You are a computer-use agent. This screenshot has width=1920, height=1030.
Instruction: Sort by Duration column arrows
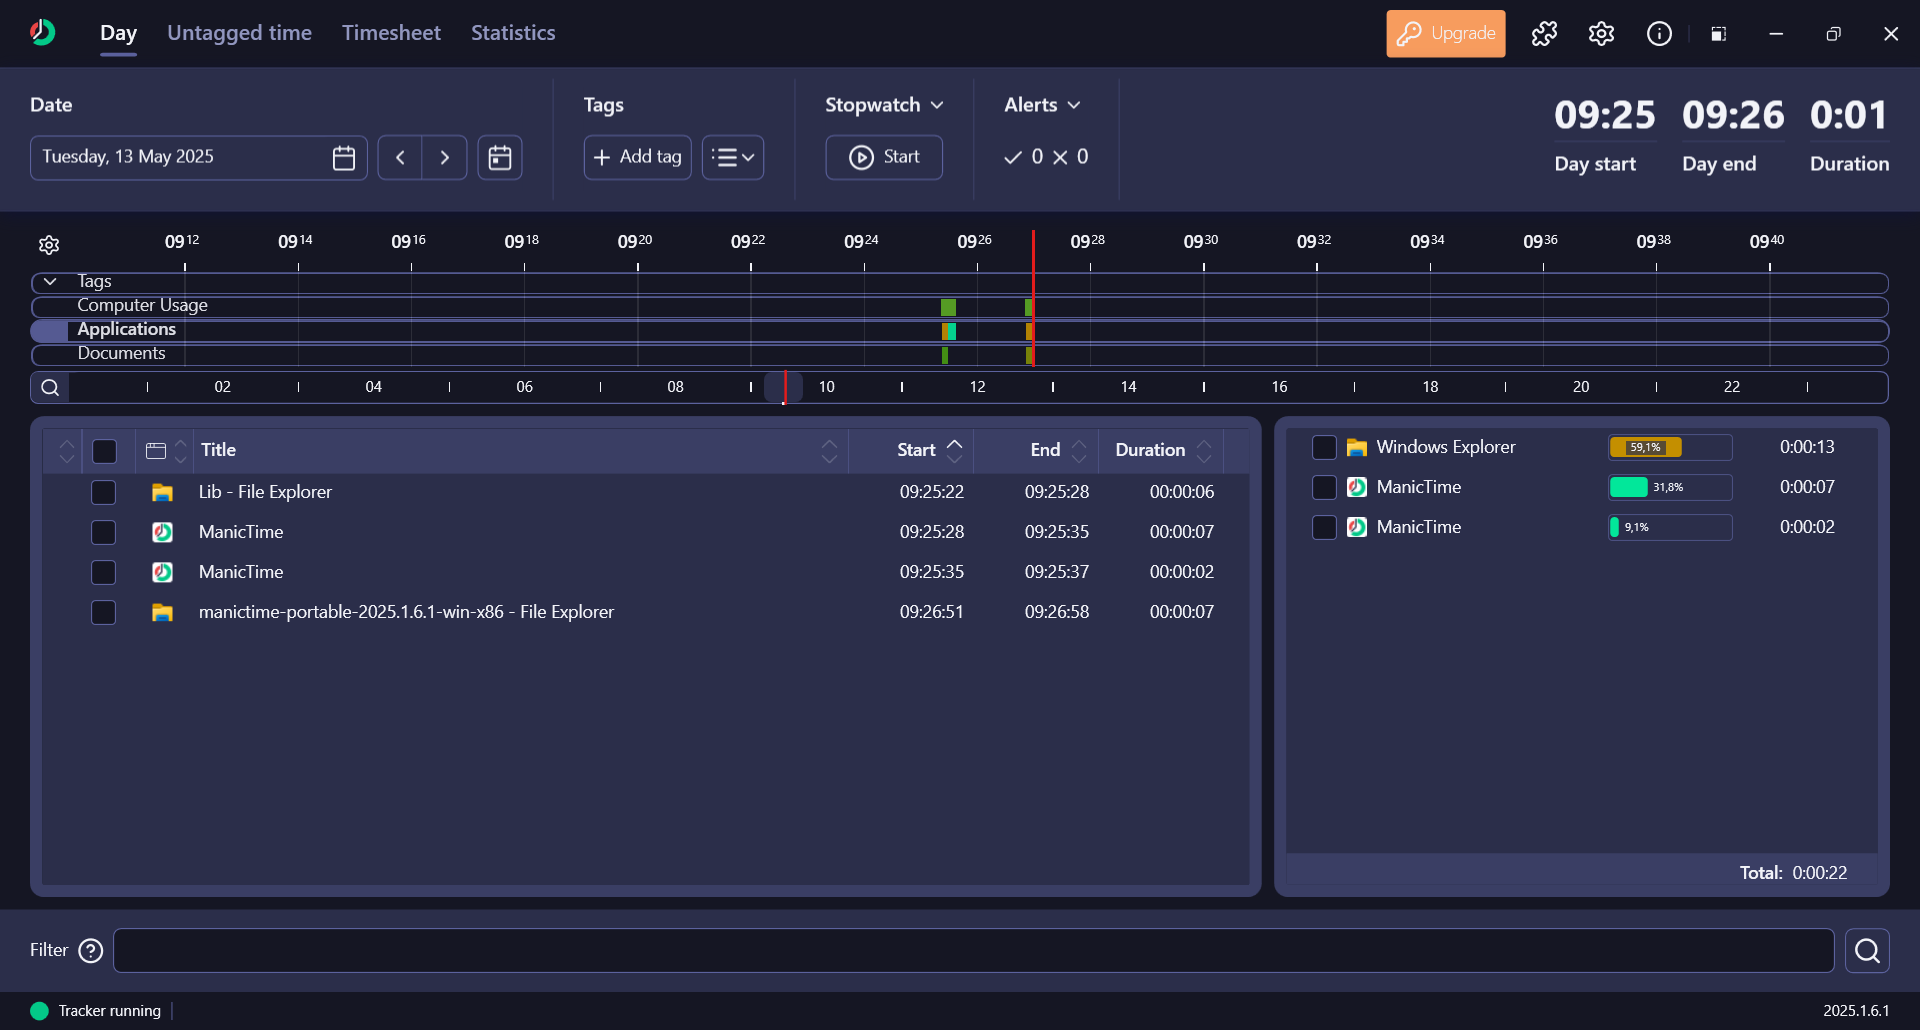(1204, 451)
